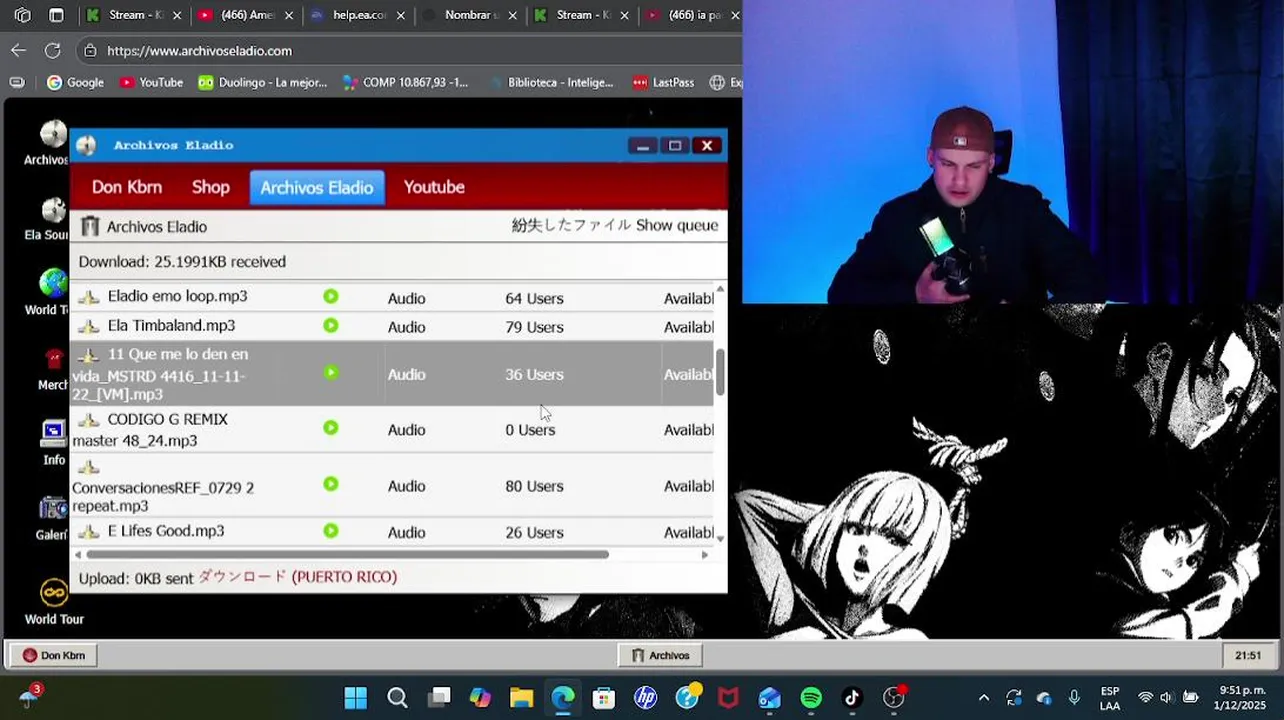Click file icon beside CODIGO G REMIX

click(x=89, y=420)
